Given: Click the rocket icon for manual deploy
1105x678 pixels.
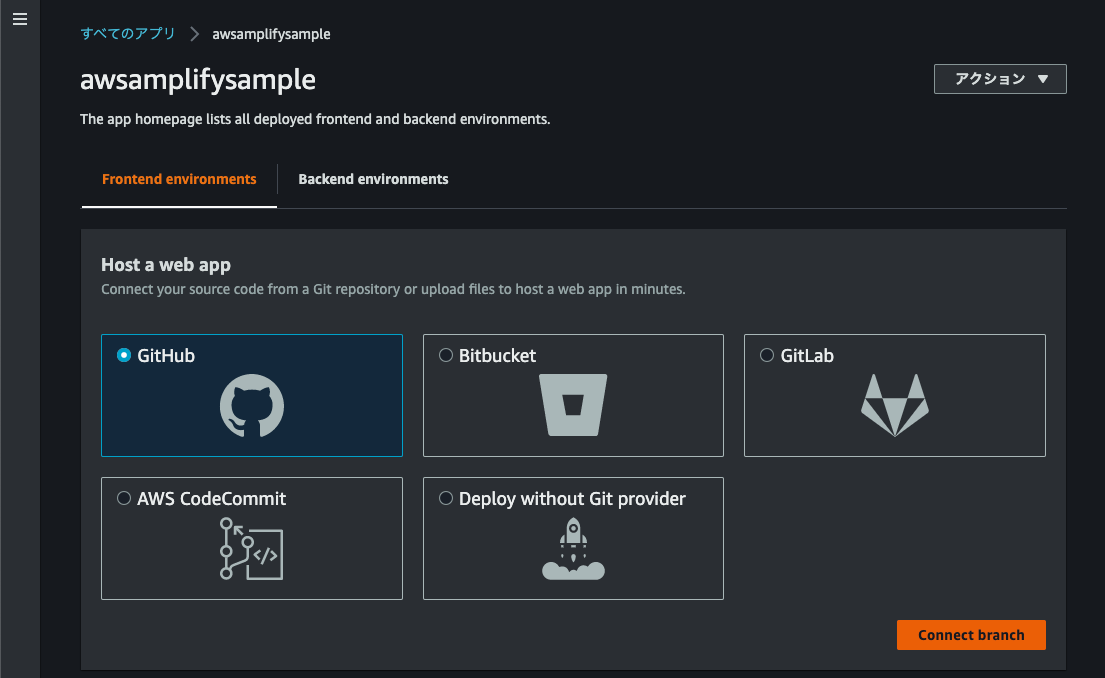Looking at the screenshot, I should 573,549.
